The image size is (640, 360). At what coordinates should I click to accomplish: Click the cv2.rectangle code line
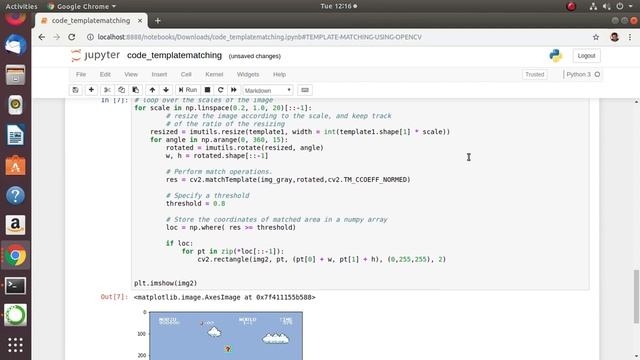click(322, 259)
